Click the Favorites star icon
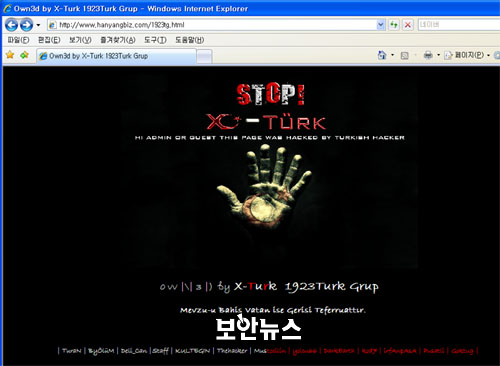 (x=10, y=55)
